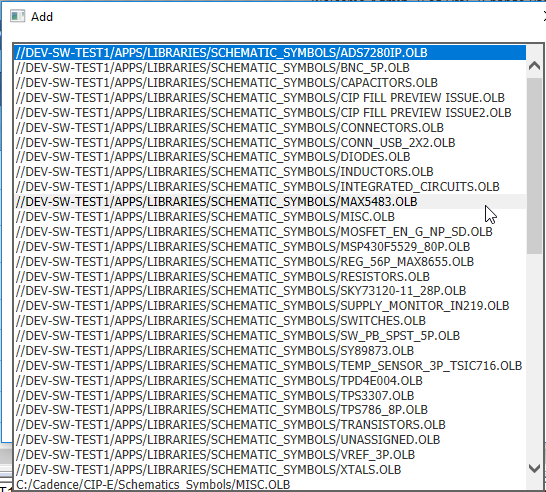Select the BNC_5P.OLB library entry
The width and height of the screenshot is (546, 492).
[270, 68]
